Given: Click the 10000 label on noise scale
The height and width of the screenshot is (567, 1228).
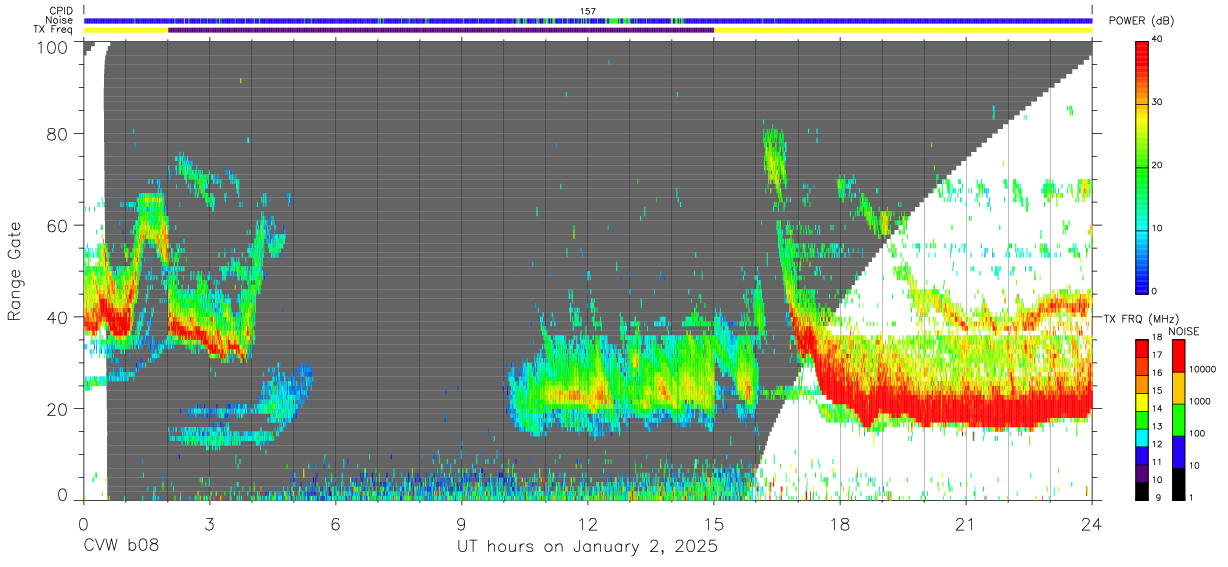Looking at the screenshot, I should click(x=1204, y=371).
